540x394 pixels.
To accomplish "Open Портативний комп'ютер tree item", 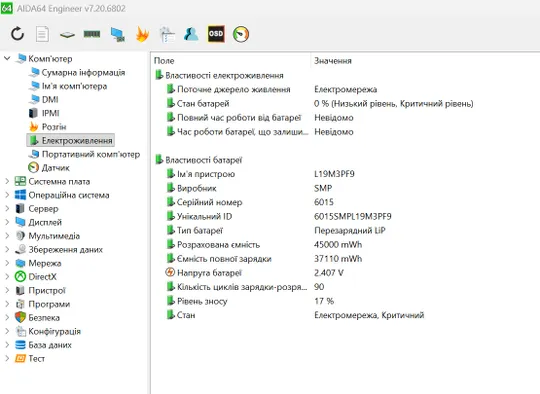I will [x=84, y=154].
